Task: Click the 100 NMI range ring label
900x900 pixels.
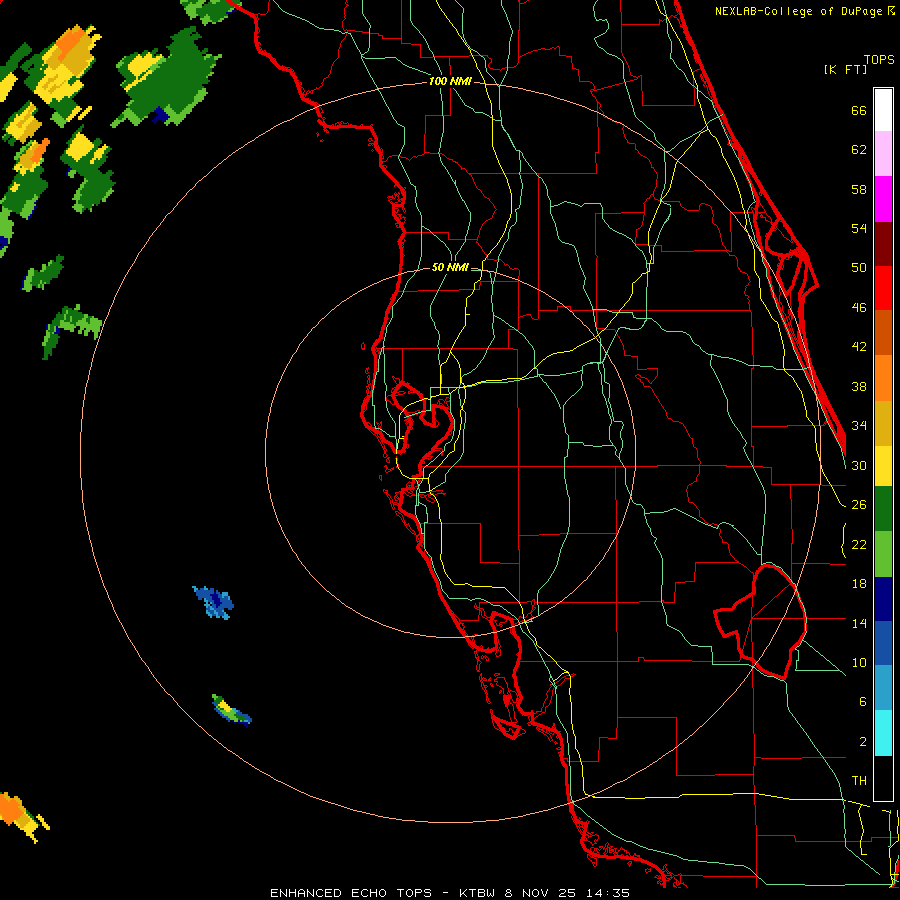Action: tap(450, 82)
